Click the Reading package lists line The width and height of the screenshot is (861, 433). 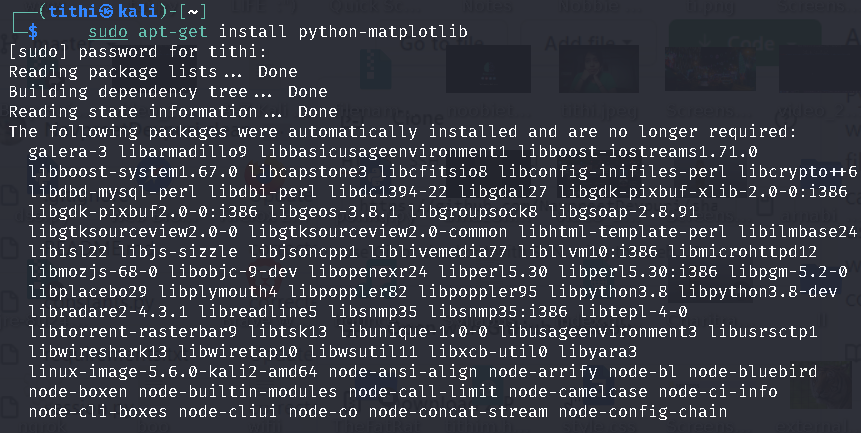point(152,72)
